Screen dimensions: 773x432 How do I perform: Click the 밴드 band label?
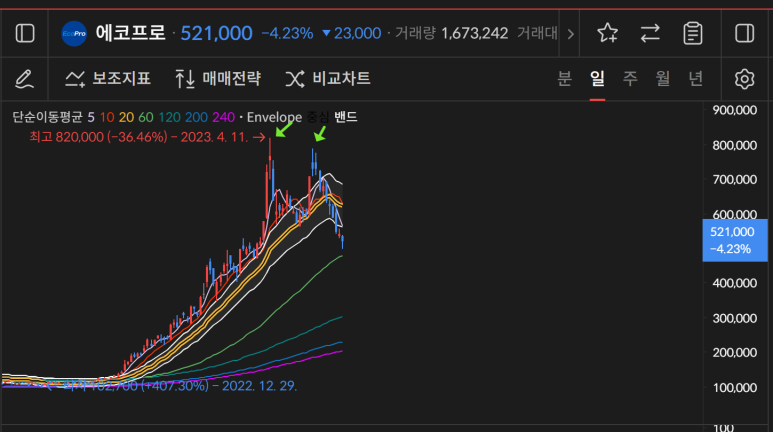click(x=346, y=117)
